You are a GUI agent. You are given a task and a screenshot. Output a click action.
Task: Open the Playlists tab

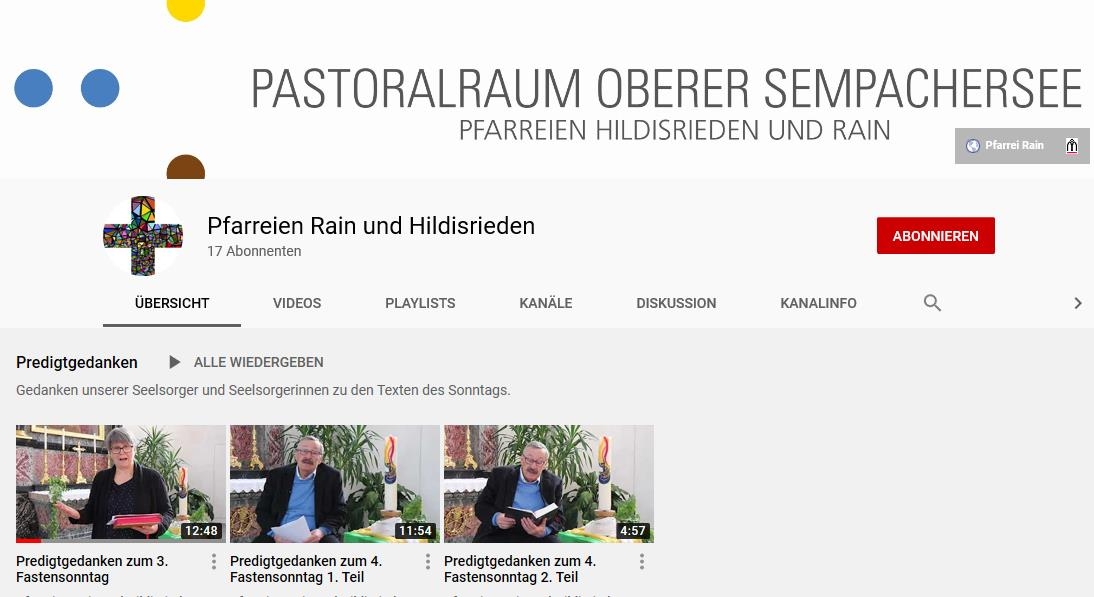tap(420, 303)
